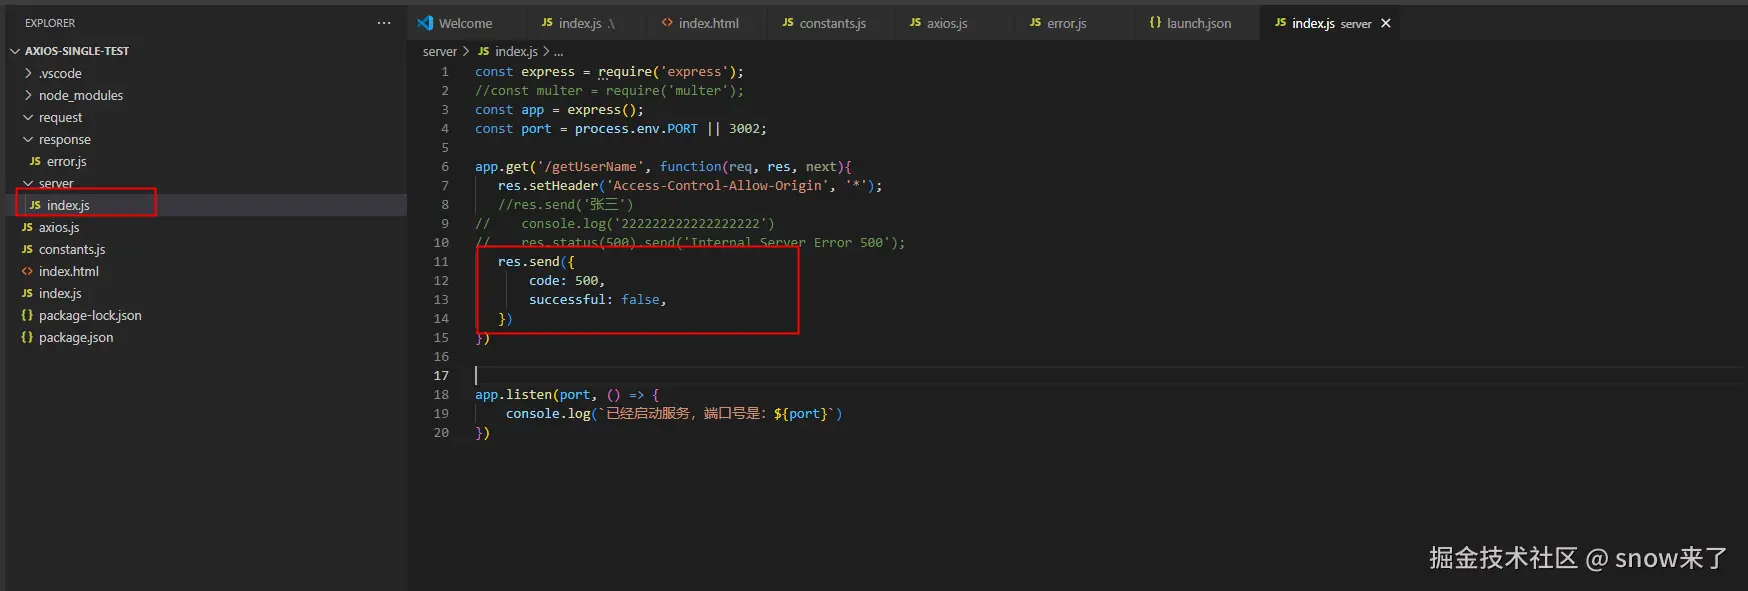1748x591 pixels.
Task: Collapse the AXIOS-SINGLE-TEST root folder
Action: click(15, 51)
